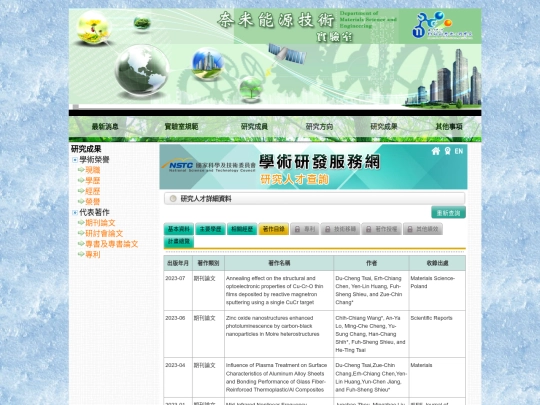Screen dimensions: 540x405
Task: Click the 'Zinc oxide nanostructures enhanced' title
Action: point(272,326)
